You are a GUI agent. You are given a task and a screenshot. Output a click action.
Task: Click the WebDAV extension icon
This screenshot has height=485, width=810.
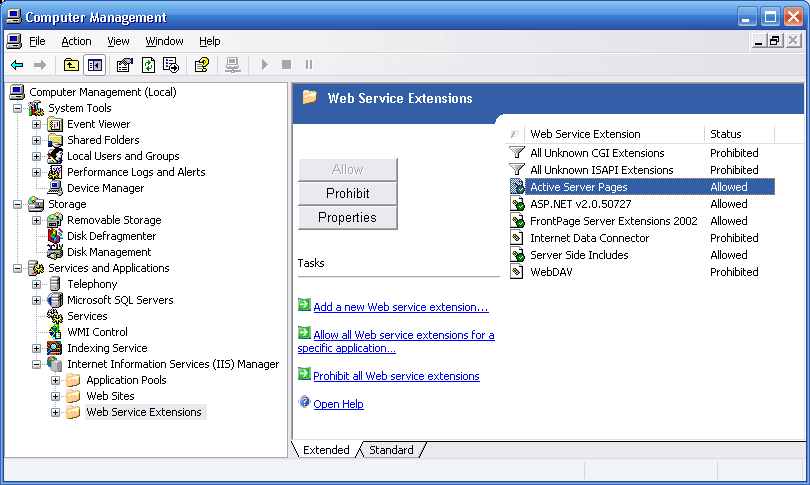[517, 272]
